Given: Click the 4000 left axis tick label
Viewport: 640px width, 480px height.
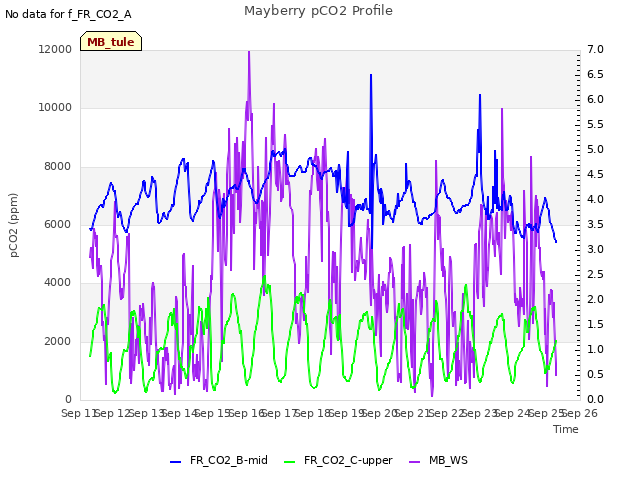Looking at the screenshot, I should tap(58, 282).
